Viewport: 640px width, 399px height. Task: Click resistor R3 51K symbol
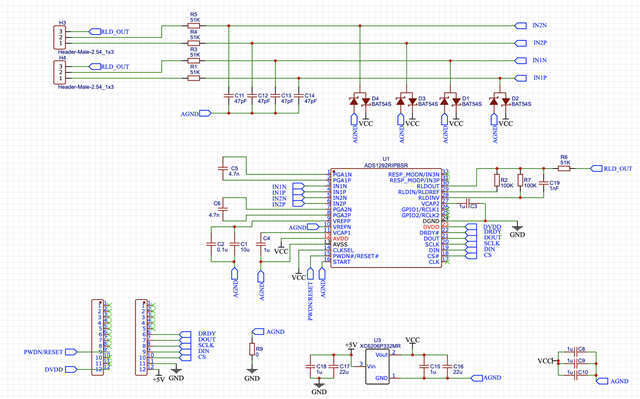click(193, 61)
